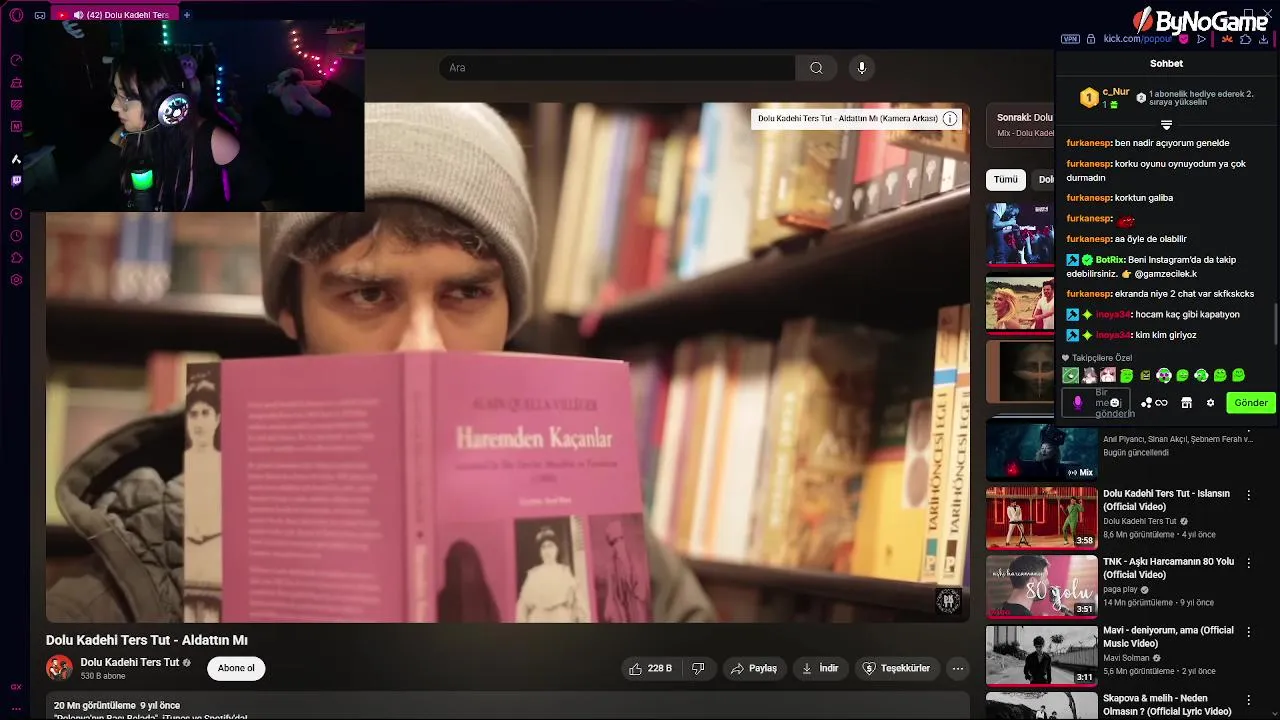Start voice search with microphone icon

(x=861, y=68)
